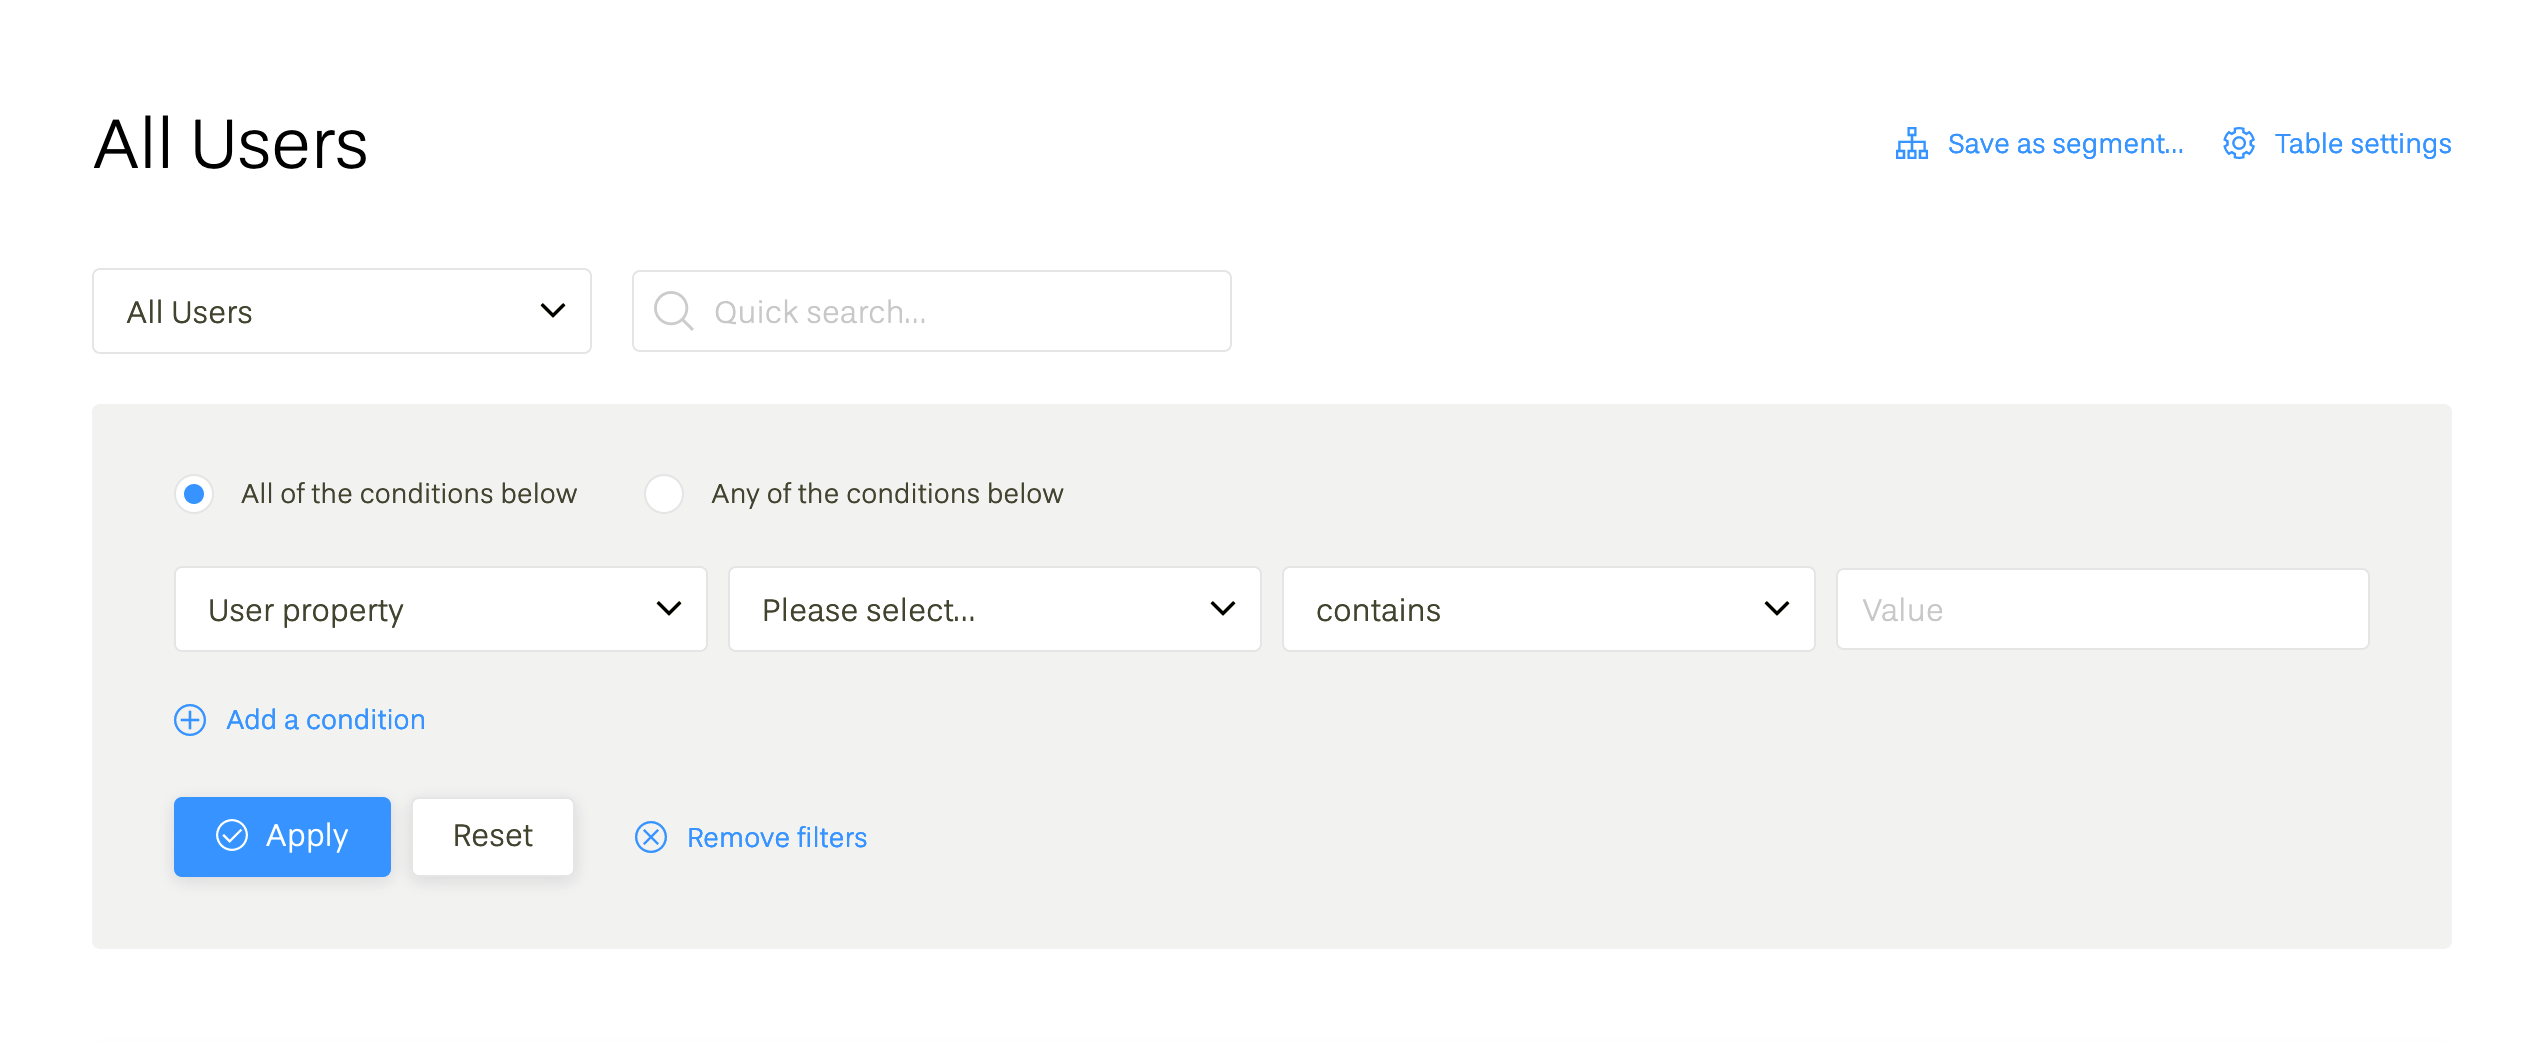Click the checkmark icon on Apply button

pyautogui.click(x=232, y=836)
